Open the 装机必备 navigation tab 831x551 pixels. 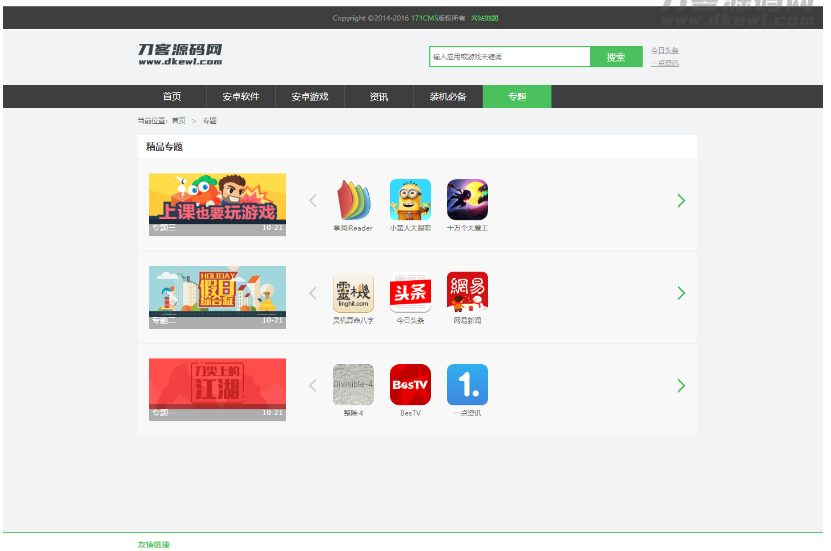[448, 97]
